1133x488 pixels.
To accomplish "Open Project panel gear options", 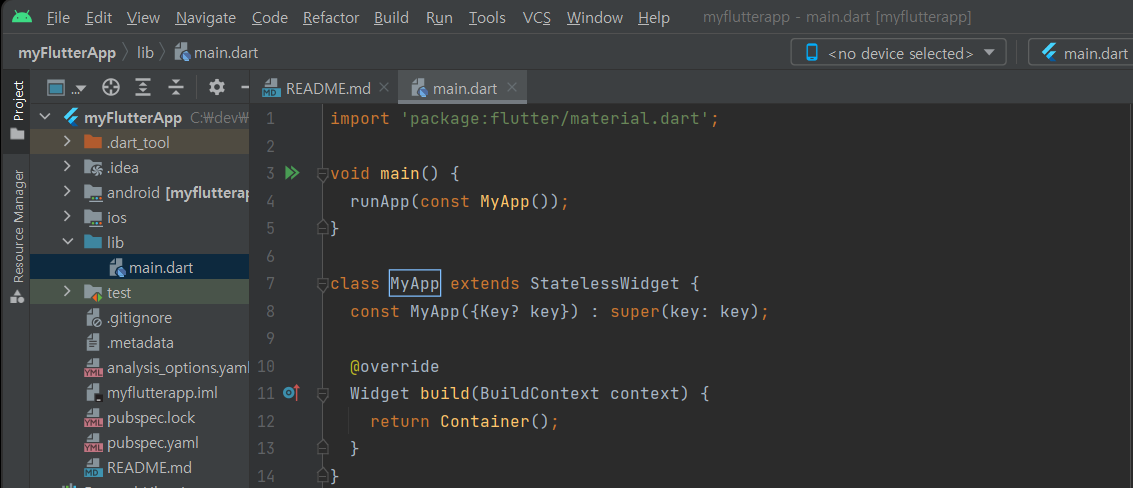I will tap(217, 88).
